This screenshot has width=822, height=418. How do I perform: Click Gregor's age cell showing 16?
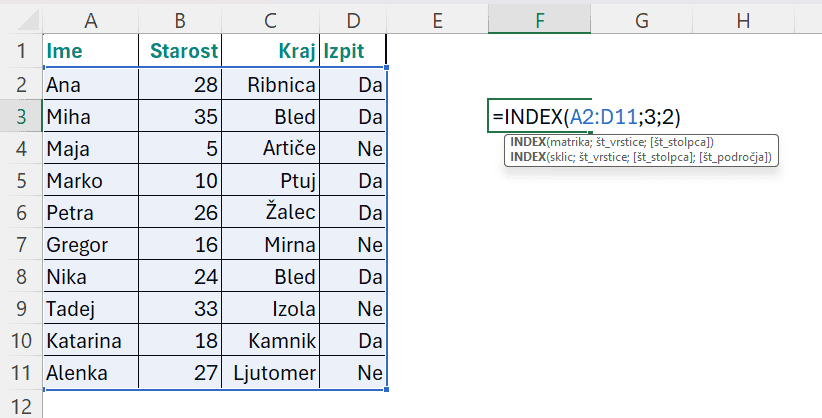[181, 246]
